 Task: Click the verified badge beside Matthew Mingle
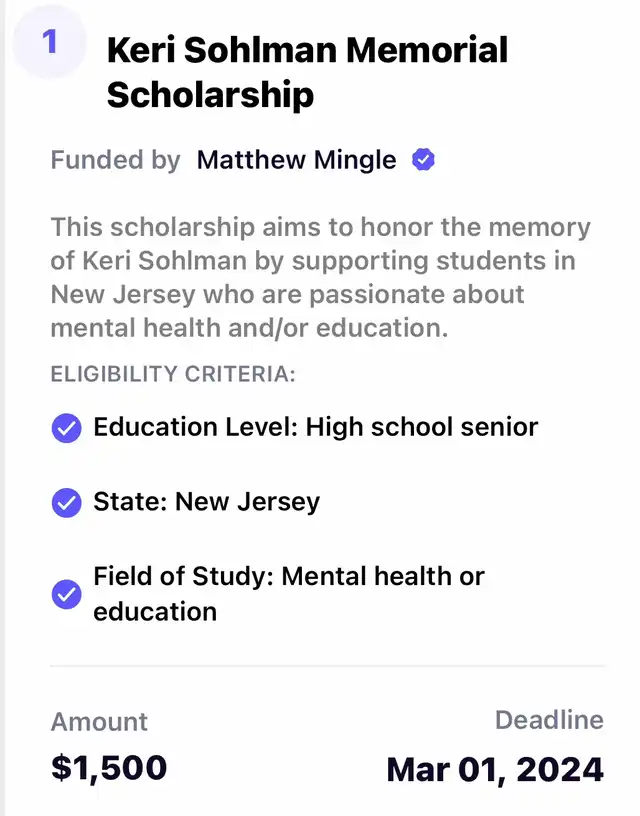pos(424,160)
